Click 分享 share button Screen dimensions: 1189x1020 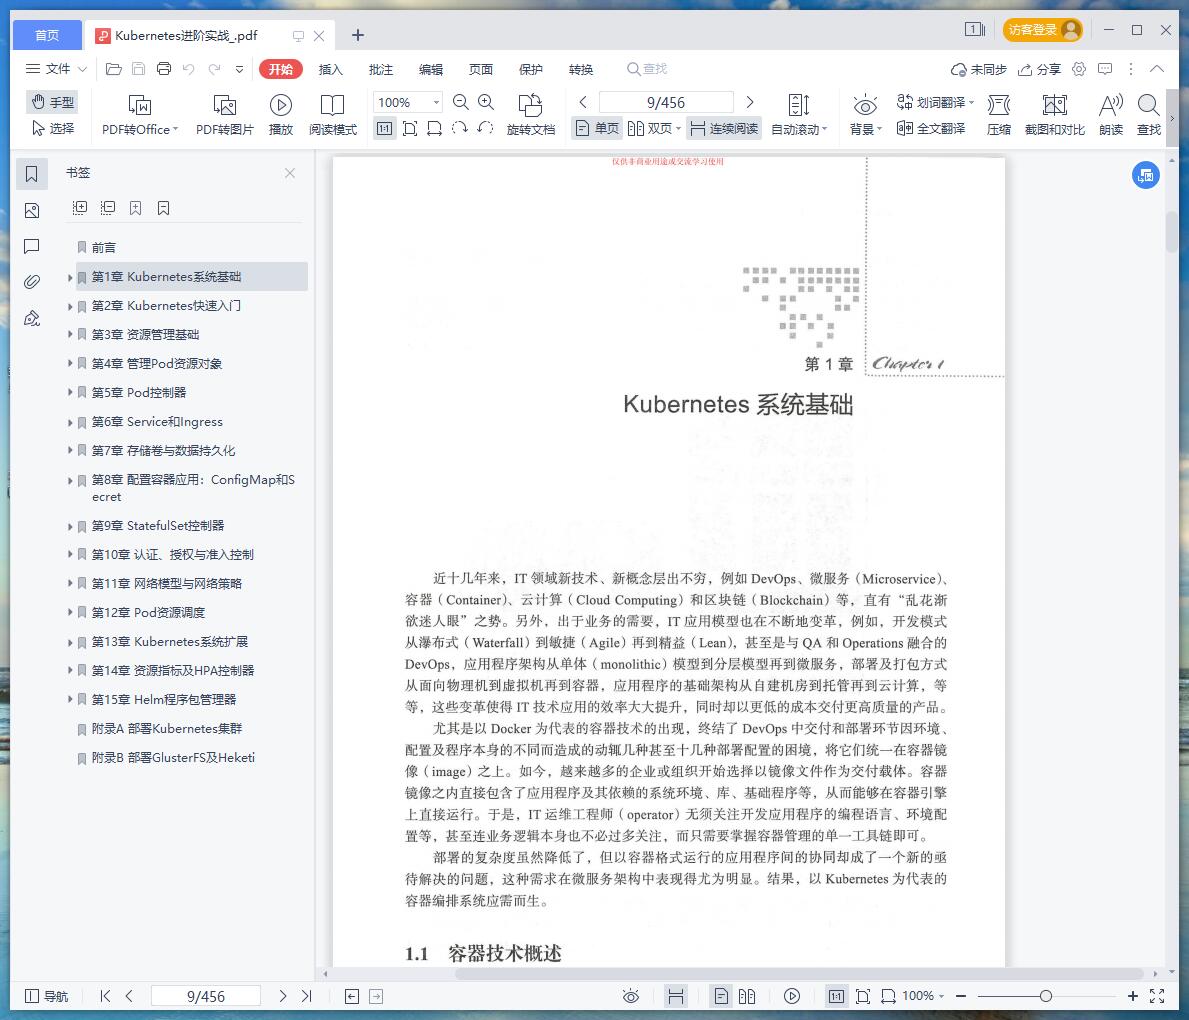pyautogui.click(x=1040, y=69)
